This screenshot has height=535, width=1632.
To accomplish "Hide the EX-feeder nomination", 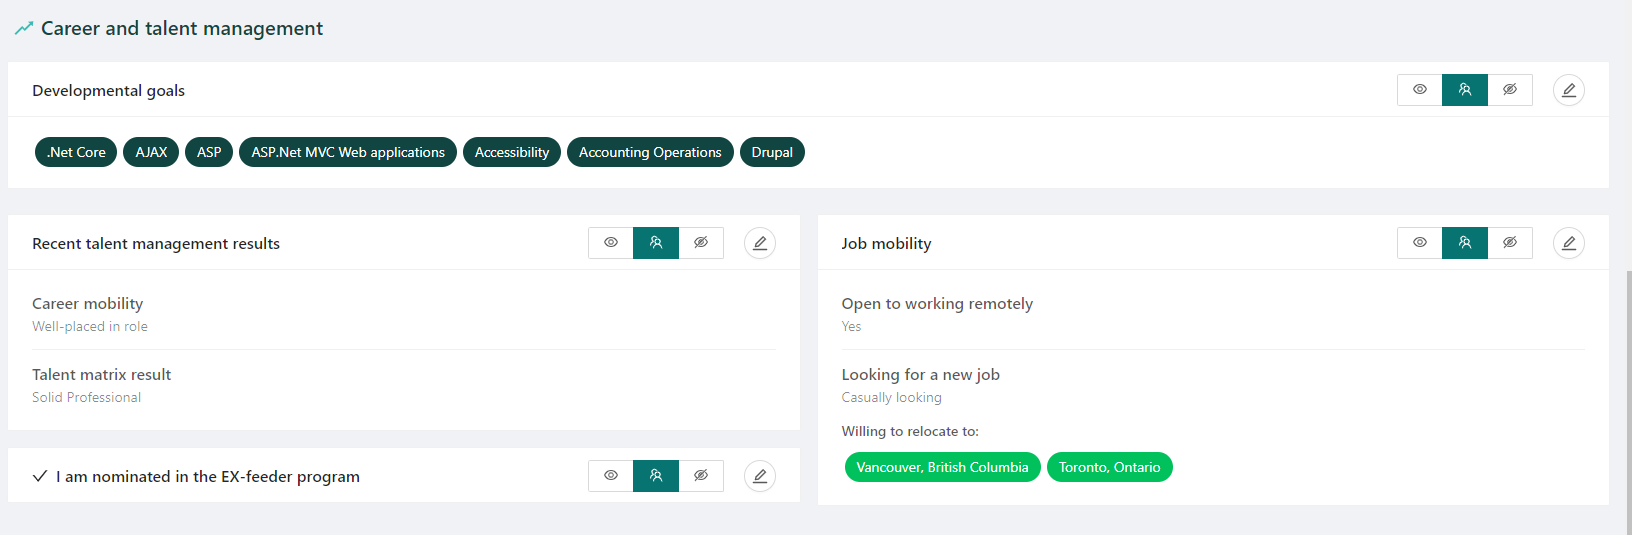I will (x=701, y=476).
